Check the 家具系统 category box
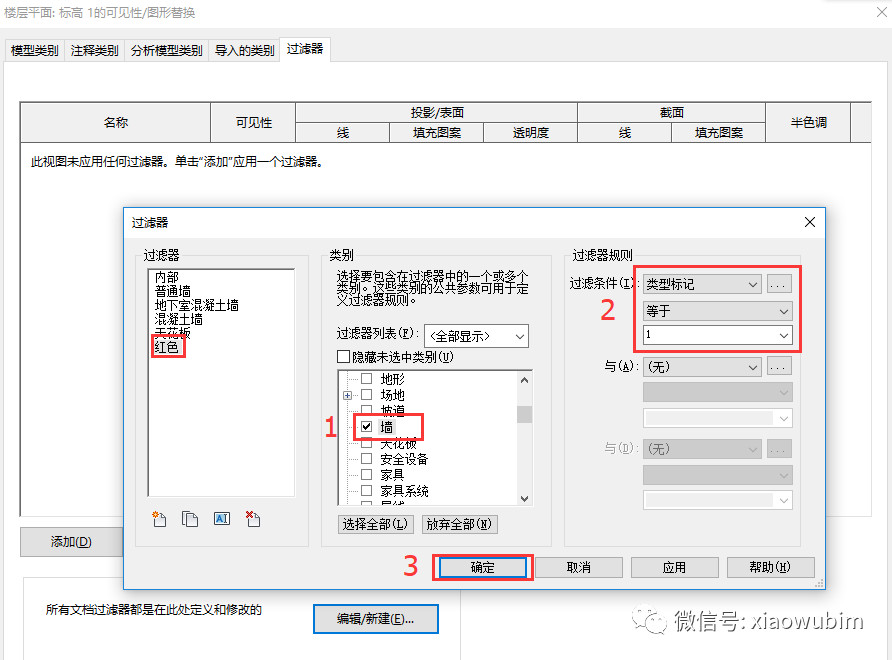 click(367, 490)
